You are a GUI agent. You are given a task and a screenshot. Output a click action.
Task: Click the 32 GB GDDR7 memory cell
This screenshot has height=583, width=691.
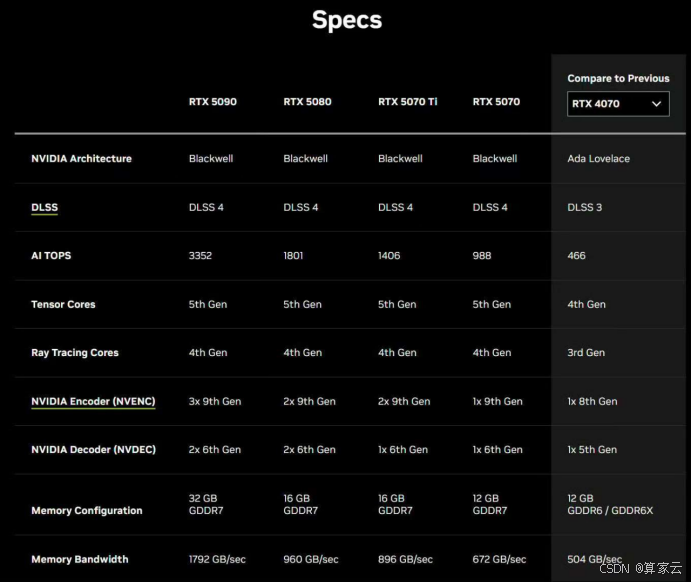coord(206,505)
